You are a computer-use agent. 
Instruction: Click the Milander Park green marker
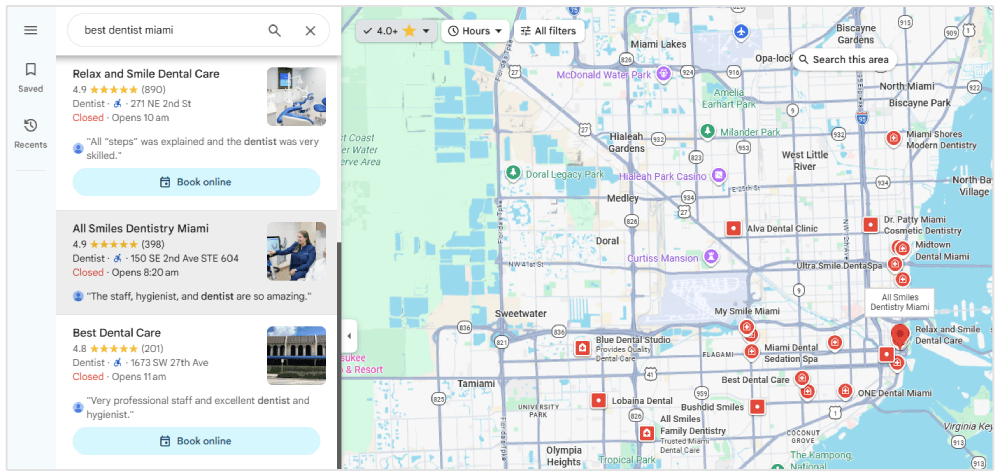(707, 131)
